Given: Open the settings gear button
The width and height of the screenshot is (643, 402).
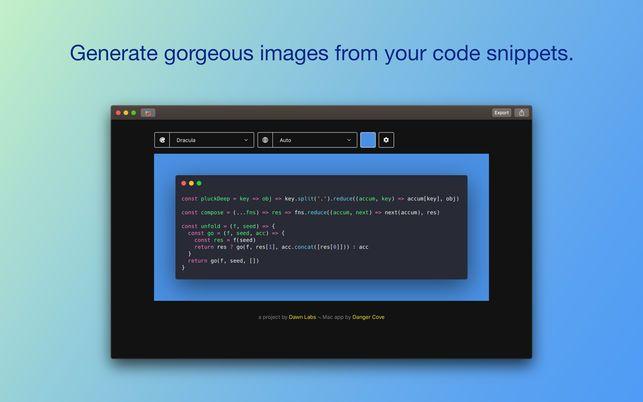Looking at the screenshot, I should point(386,140).
